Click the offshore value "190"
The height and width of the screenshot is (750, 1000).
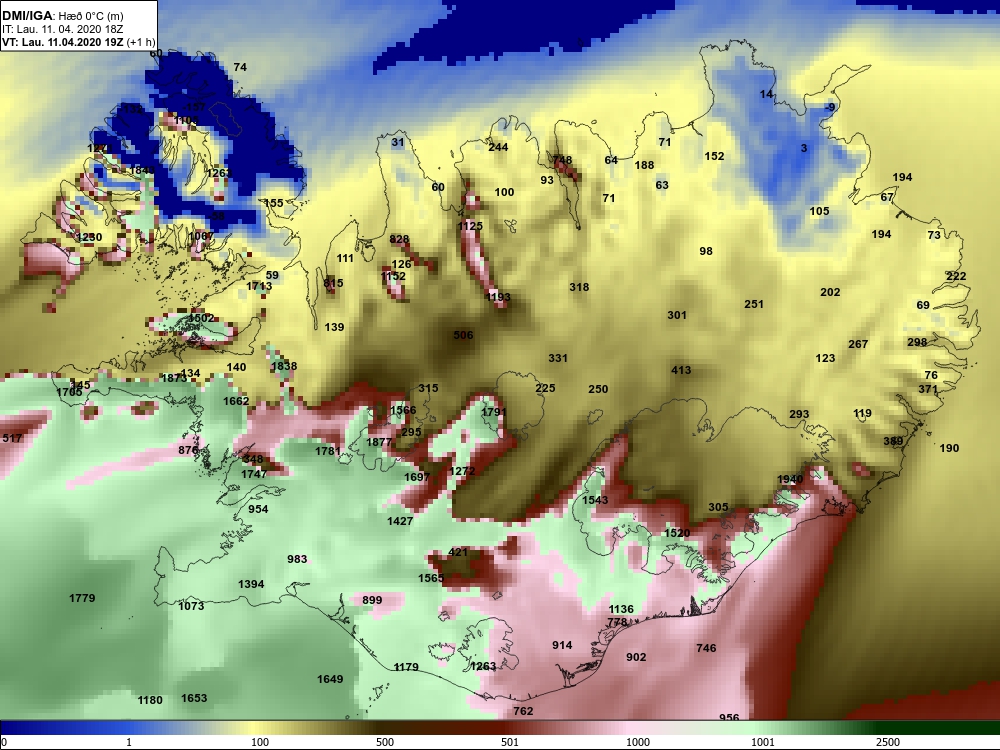949,448
